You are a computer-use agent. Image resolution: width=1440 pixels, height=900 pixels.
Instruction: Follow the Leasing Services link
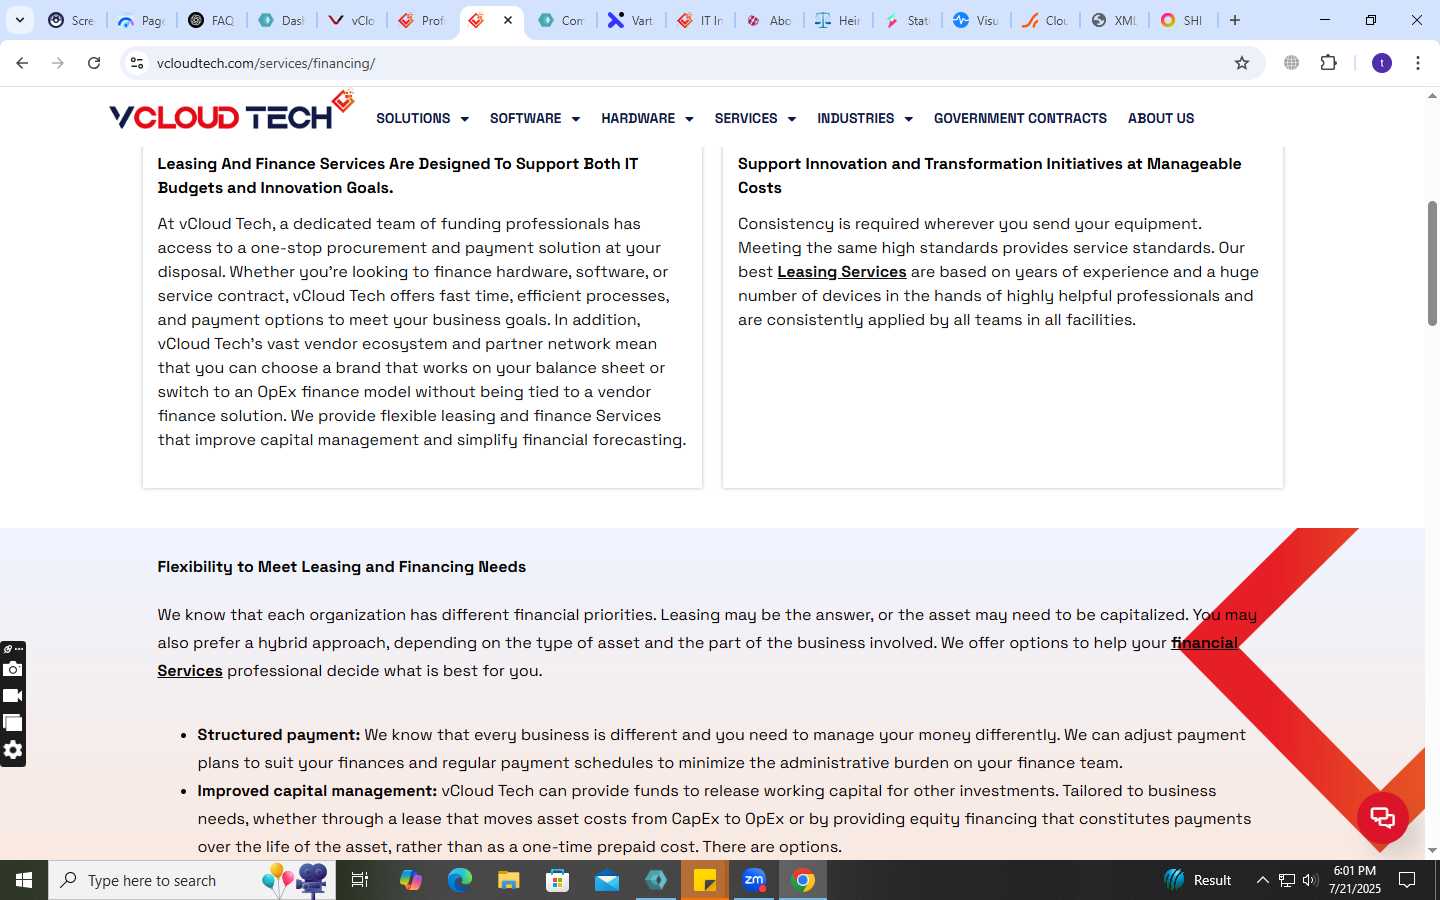click(842, 272)
